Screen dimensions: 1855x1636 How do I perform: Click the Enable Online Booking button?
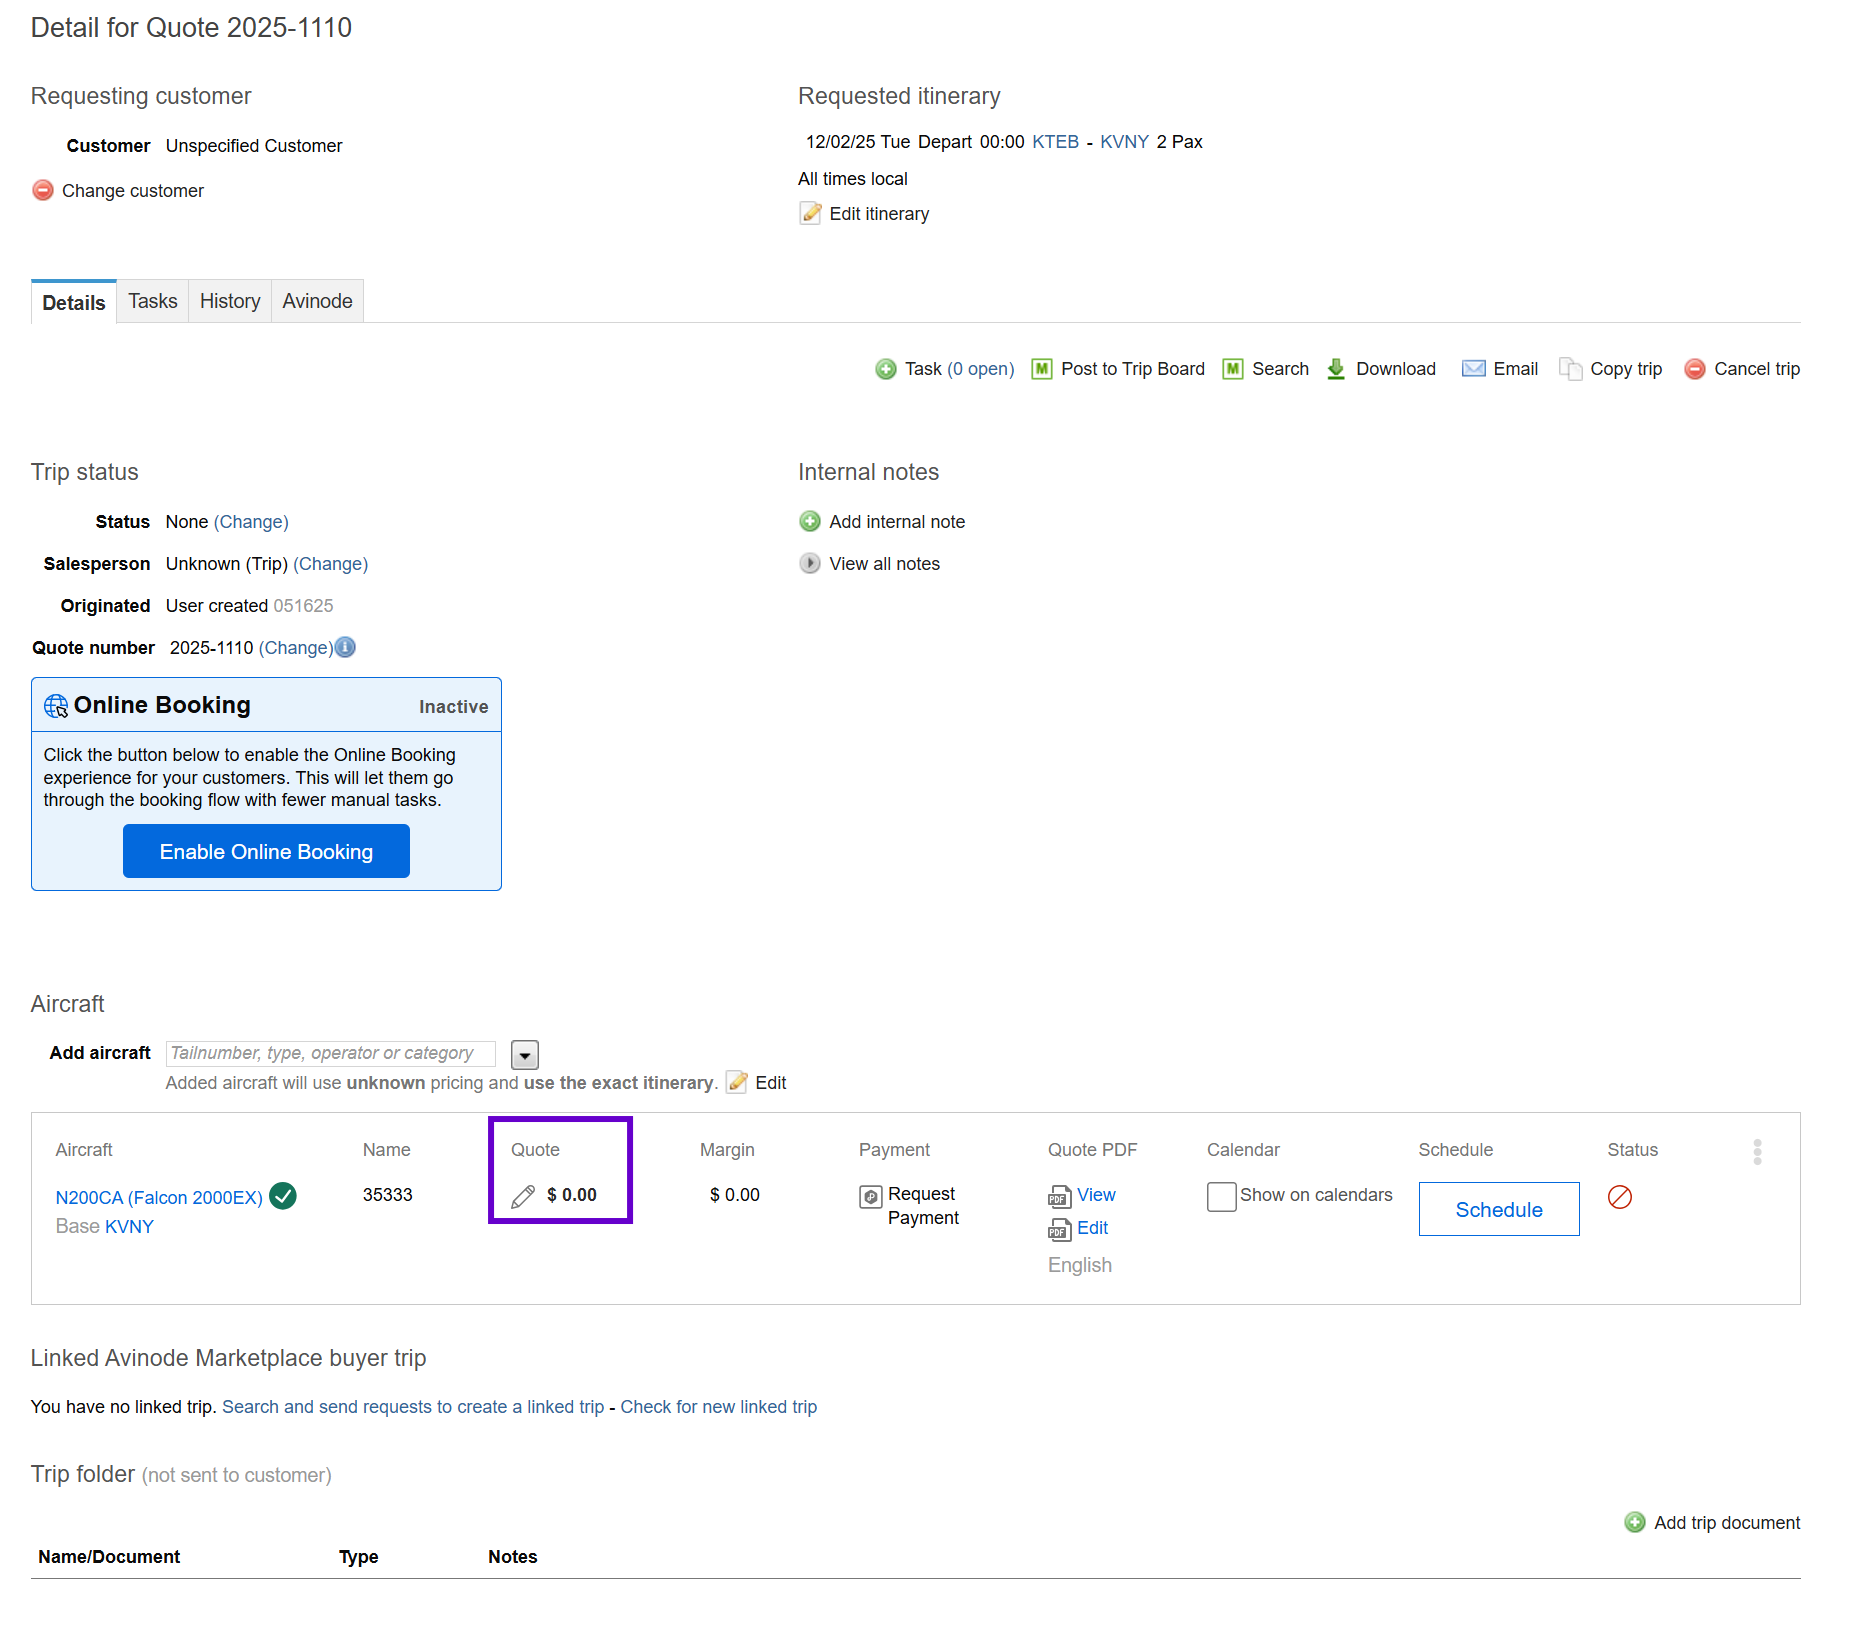pyautogui.click(x=266, y=851)
